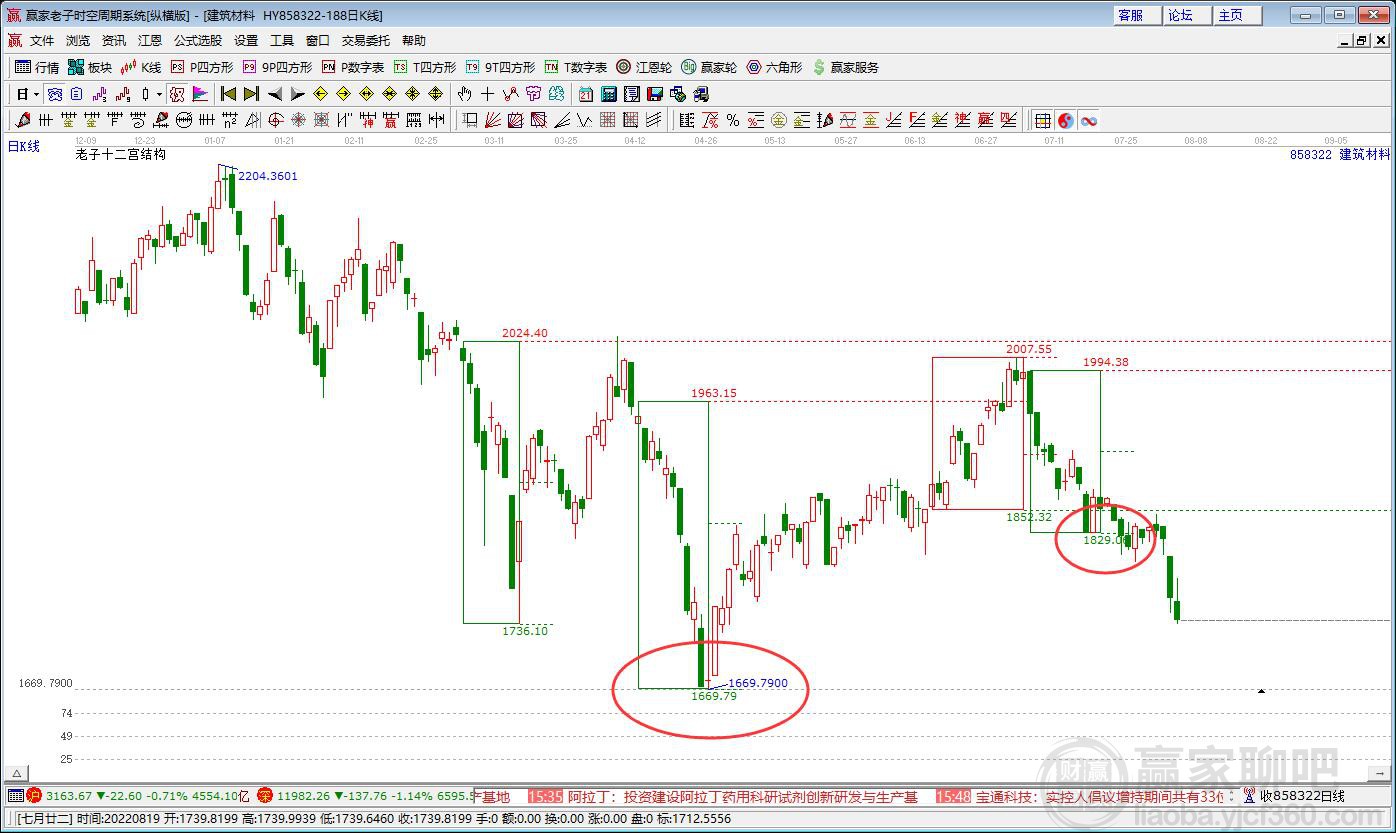
Task: Click the 1963.15 price level label
Action: [x=714, y=393]
